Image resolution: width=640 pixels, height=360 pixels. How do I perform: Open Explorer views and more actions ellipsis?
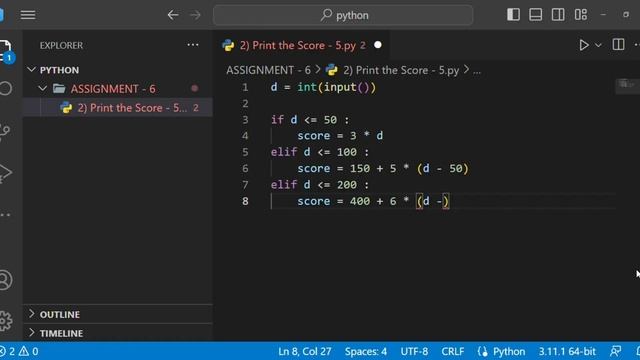(193, 45)
